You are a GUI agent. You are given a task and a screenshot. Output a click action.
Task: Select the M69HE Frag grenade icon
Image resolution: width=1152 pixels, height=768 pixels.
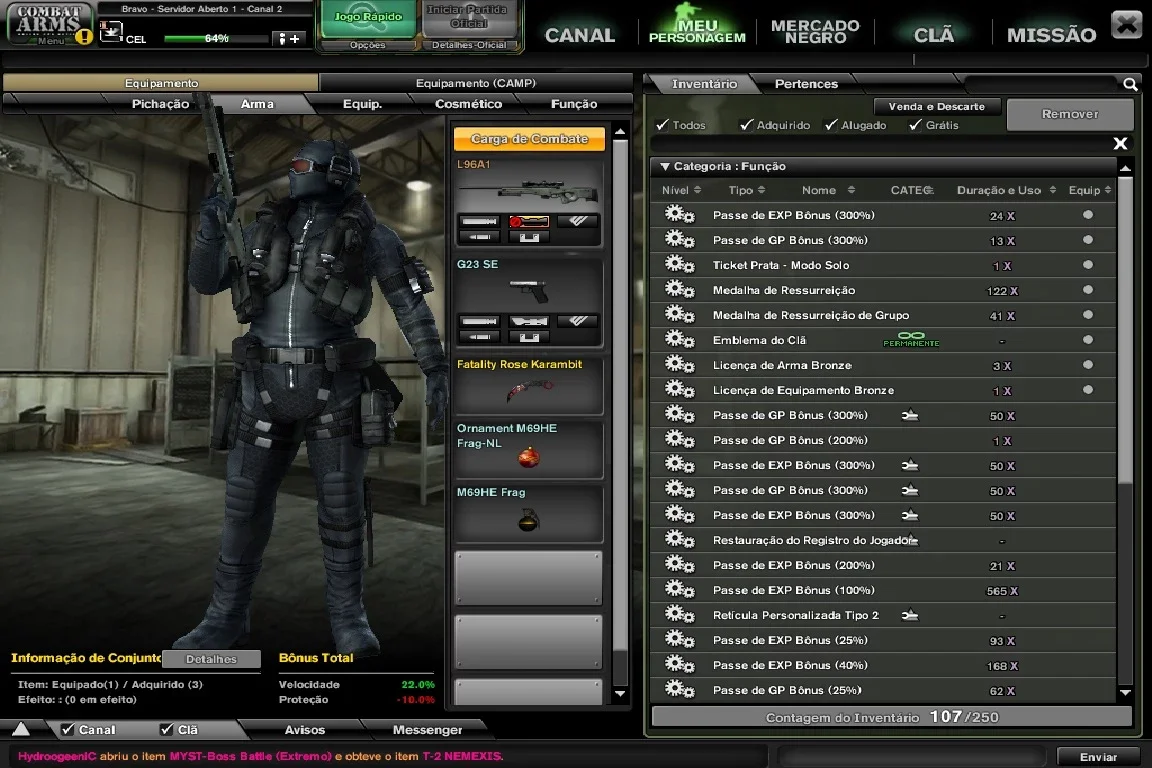coord(528,520)
